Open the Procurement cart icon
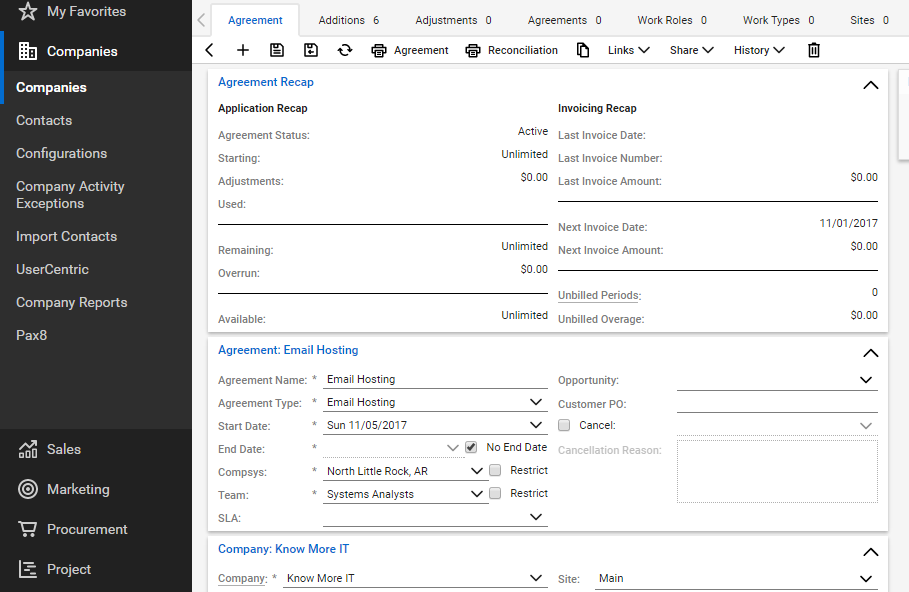 28,529
